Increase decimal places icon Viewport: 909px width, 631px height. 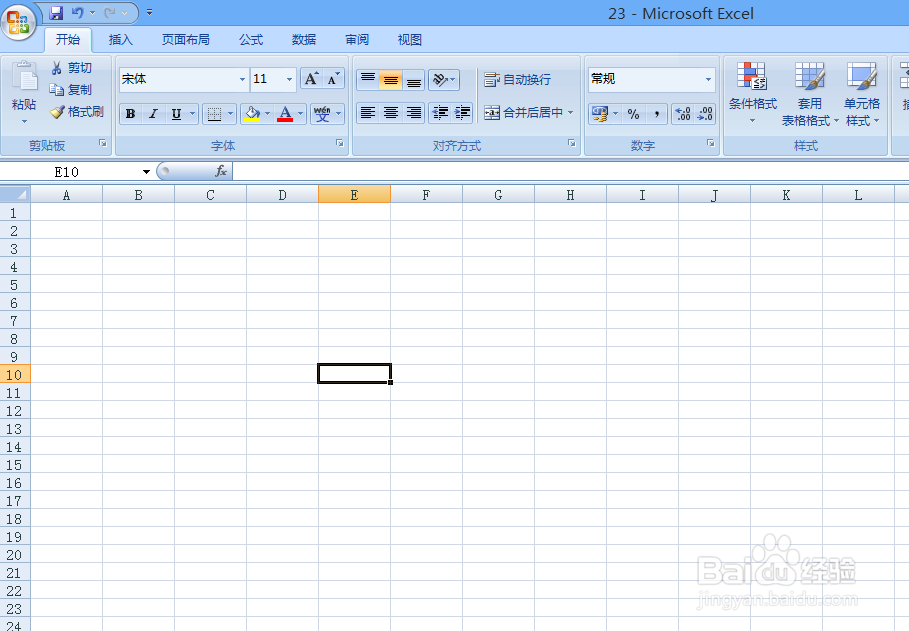683,114
